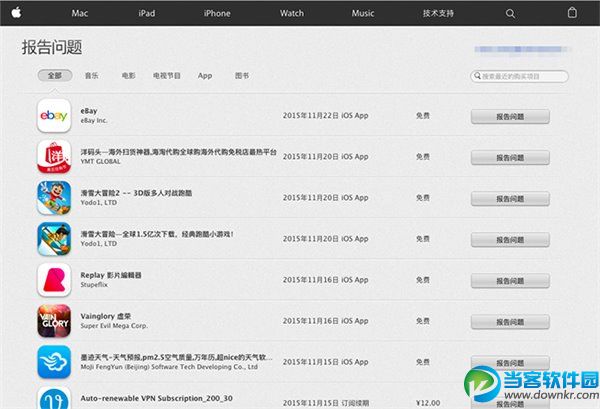Open Music in the navigation bar
Image resolution: width=600 pixels, height=409 pixels.
363,13
